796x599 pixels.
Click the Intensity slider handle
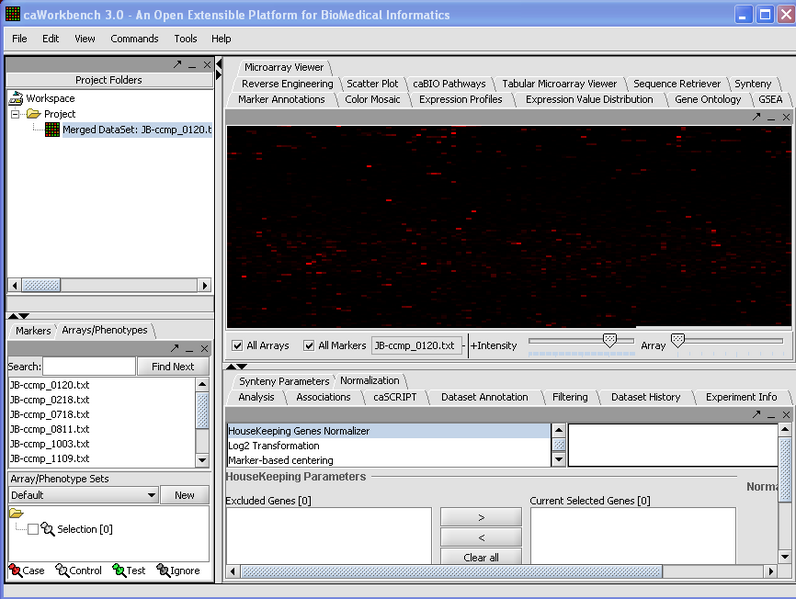click(609, 340)
